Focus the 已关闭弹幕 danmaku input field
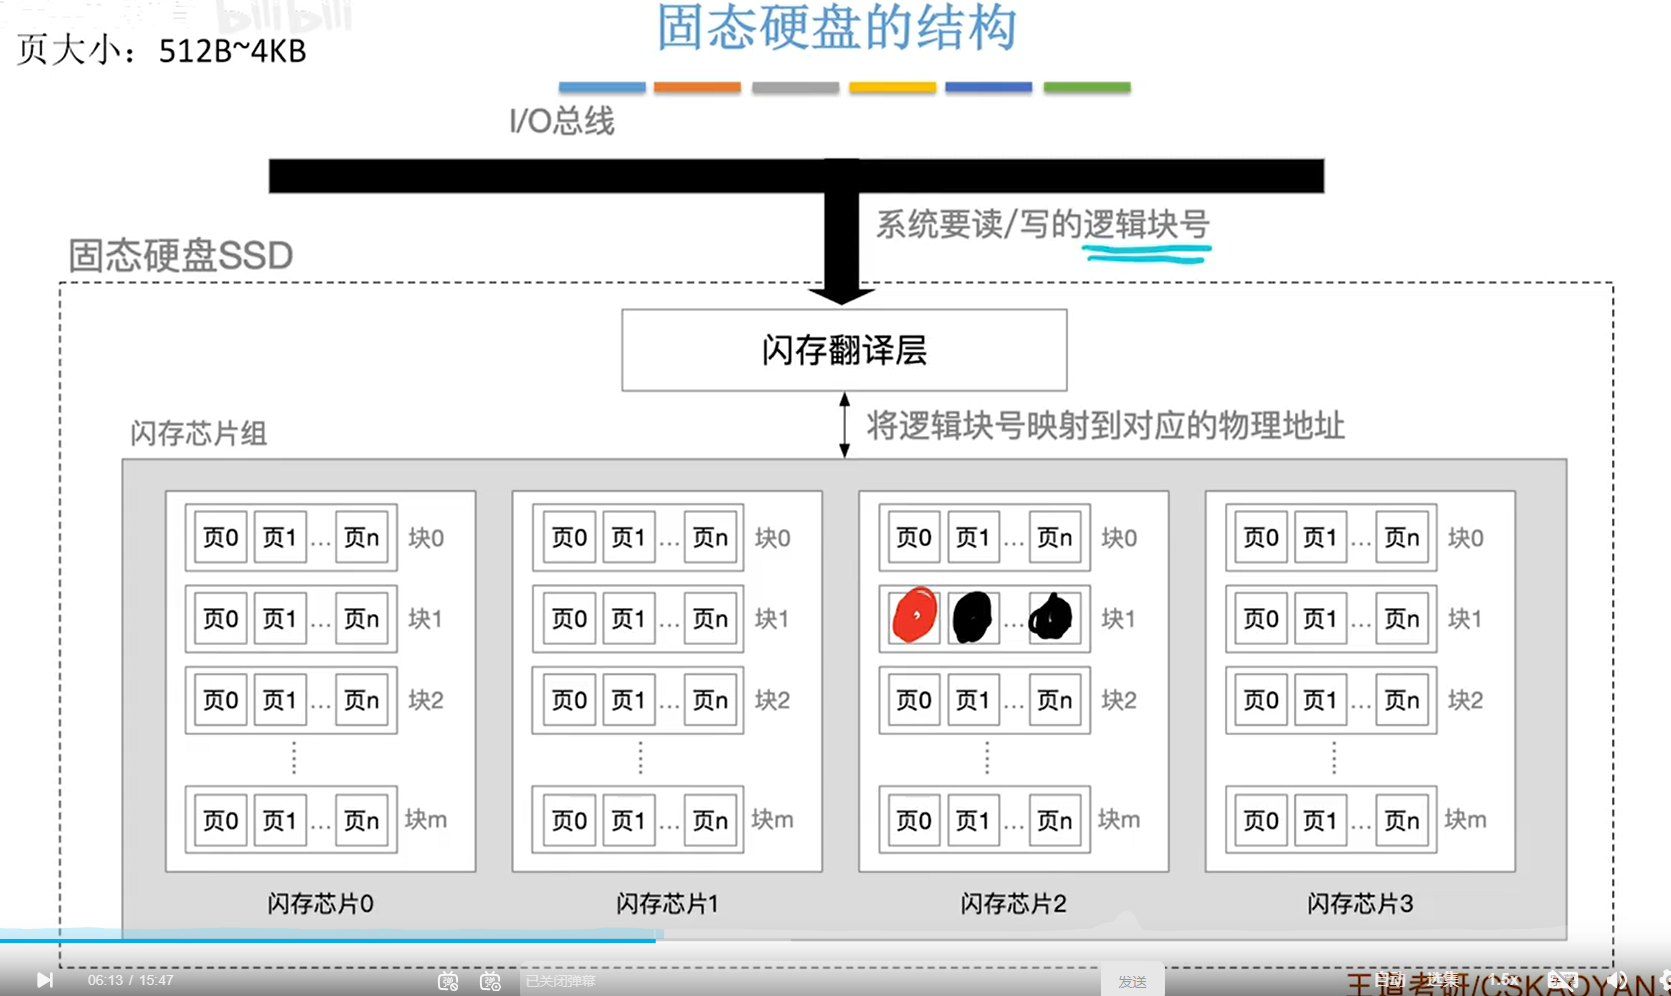 coord(810,981)
